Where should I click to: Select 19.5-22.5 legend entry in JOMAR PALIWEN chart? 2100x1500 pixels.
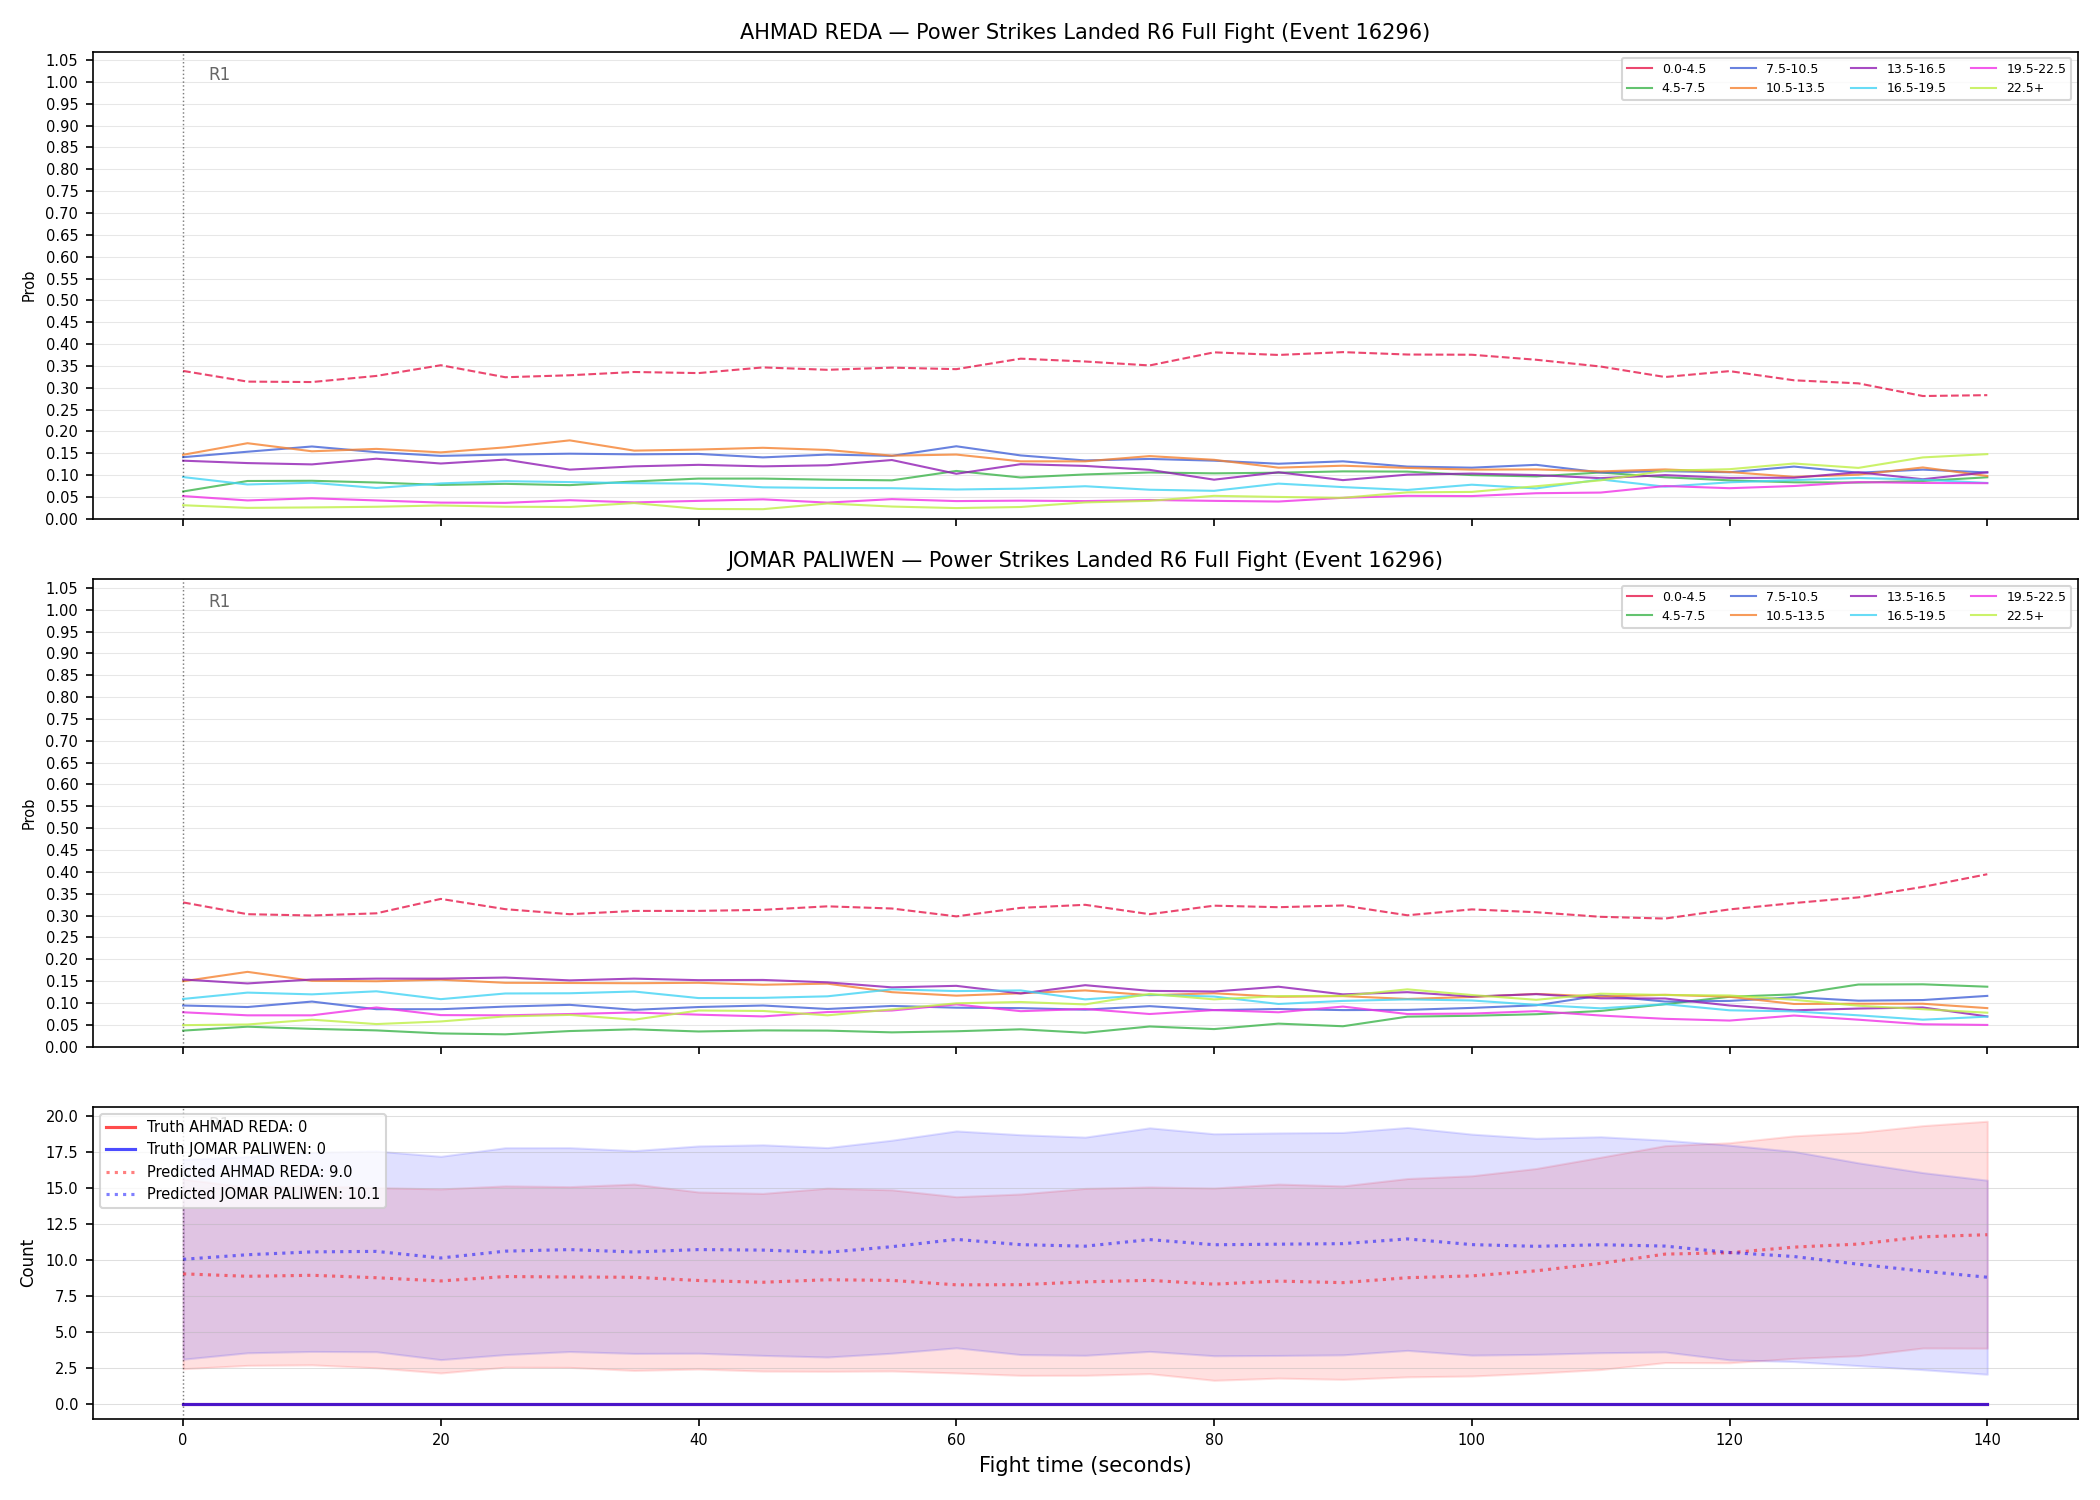click(2018, 597)
